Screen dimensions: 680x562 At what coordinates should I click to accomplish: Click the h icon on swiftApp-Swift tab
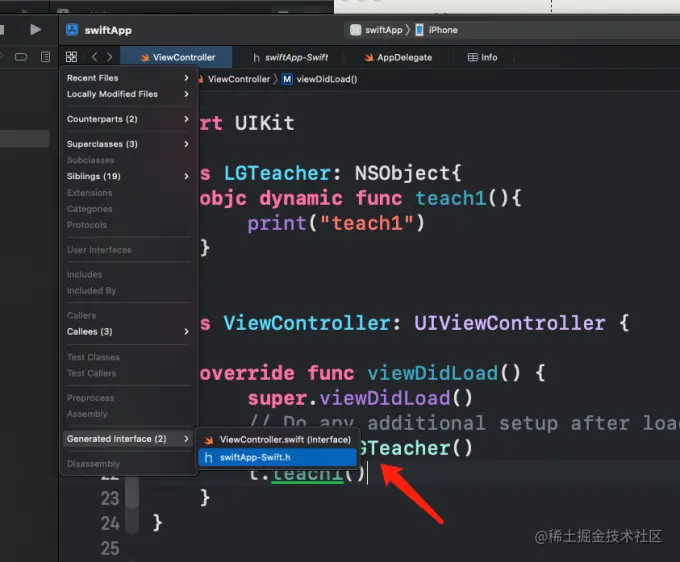256,58
